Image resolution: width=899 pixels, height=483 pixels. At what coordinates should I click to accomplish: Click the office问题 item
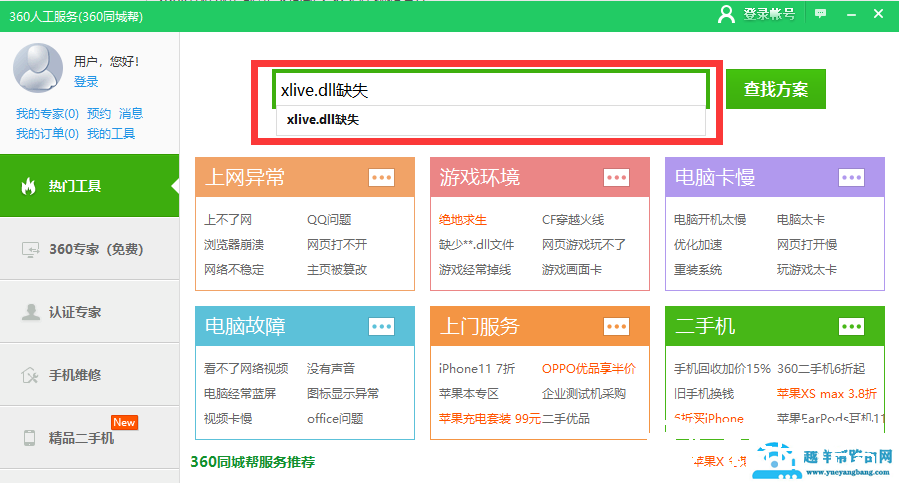(x=335, y=419)
